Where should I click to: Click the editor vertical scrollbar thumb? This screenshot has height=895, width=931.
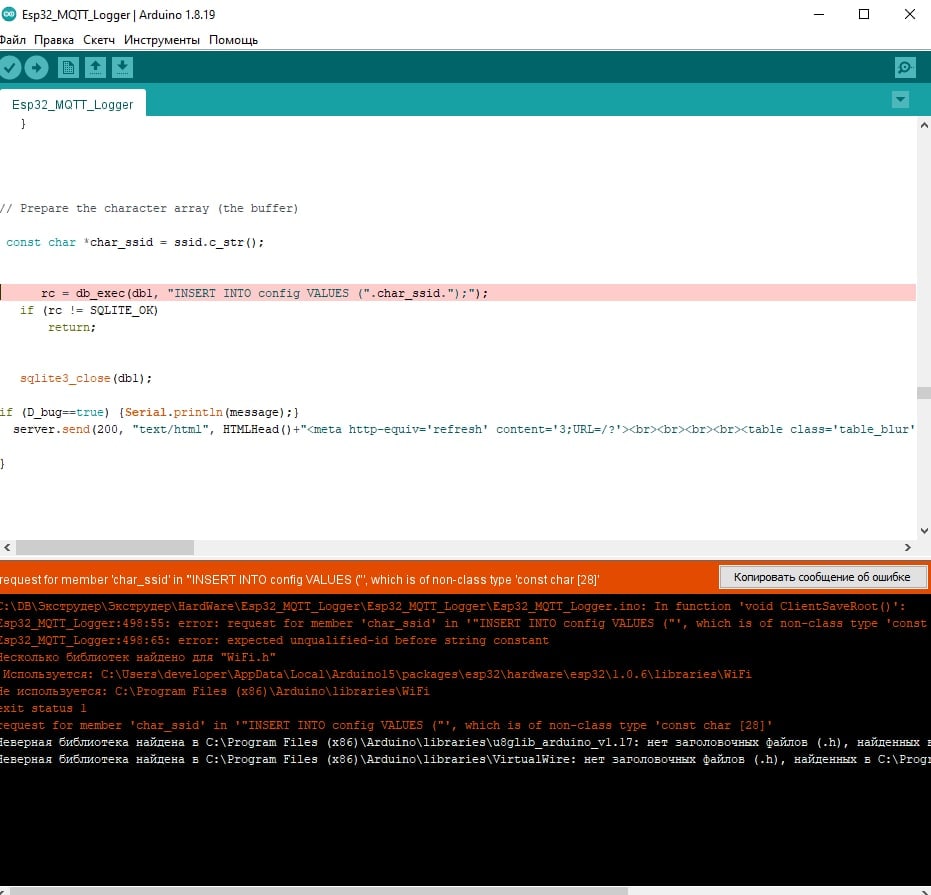coord(923,393)
